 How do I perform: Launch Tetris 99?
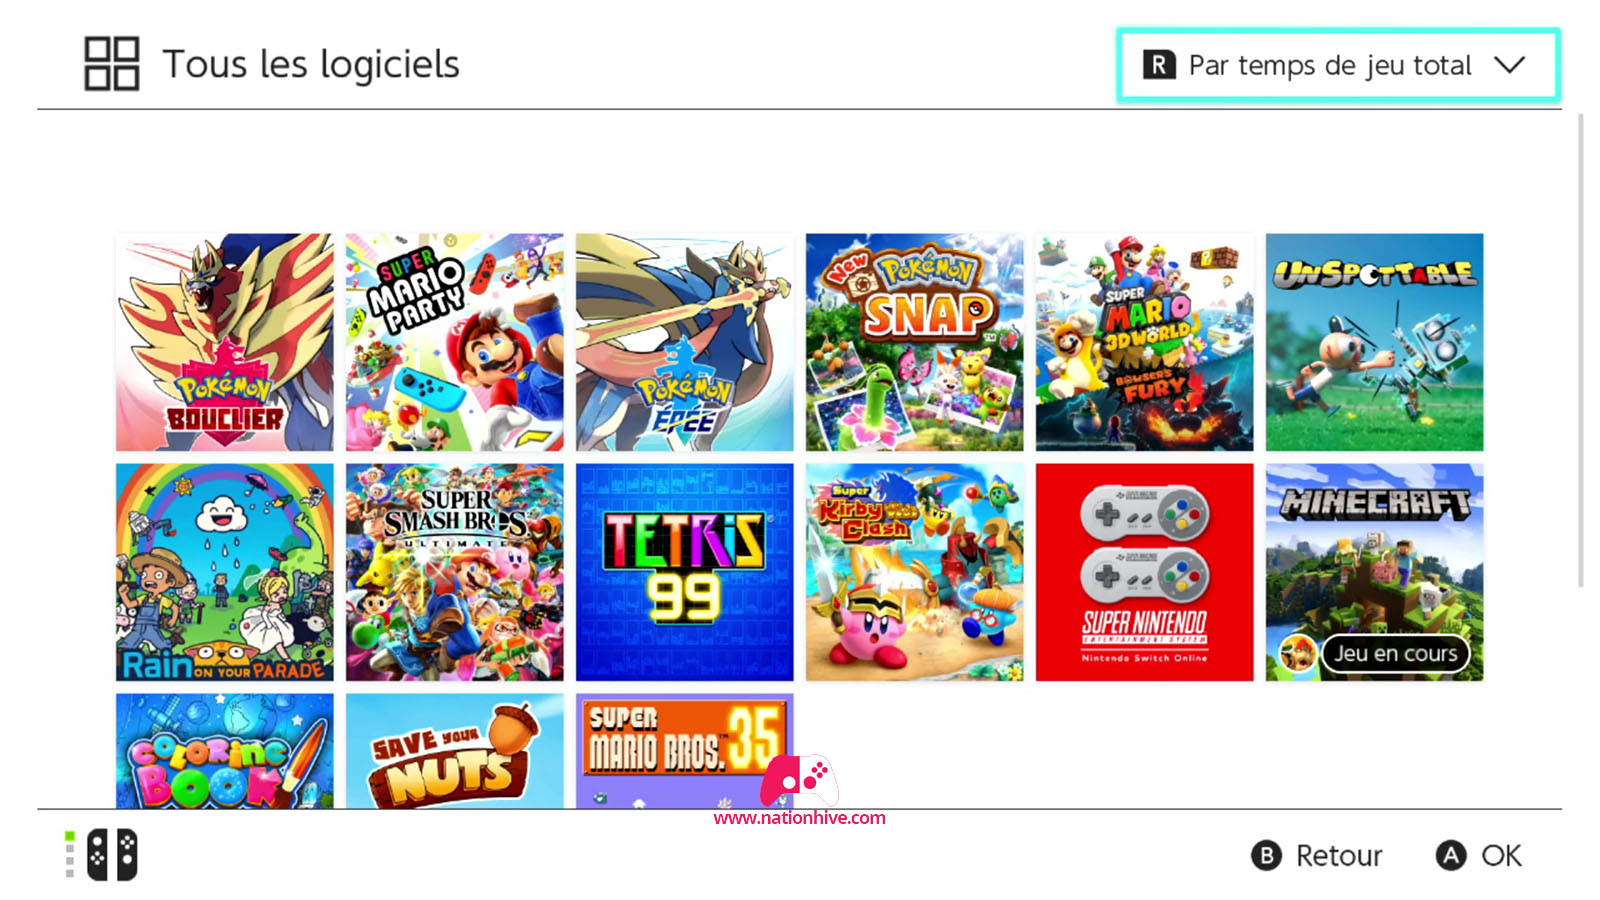pyautogui.click(x=685, y=572)
